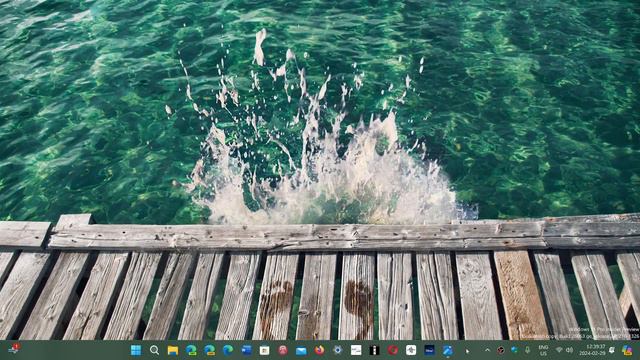
Task: Open the badged Edge icon beside File Explorer
Action: pos(191,350)
